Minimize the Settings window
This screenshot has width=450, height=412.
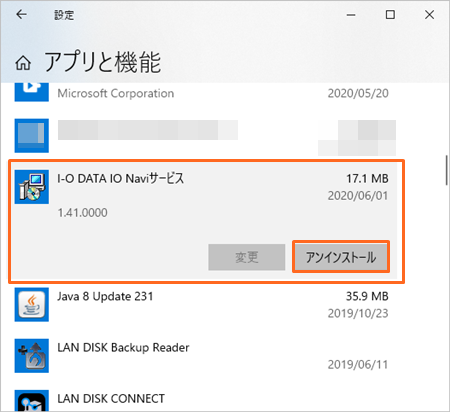coord(351,15)
